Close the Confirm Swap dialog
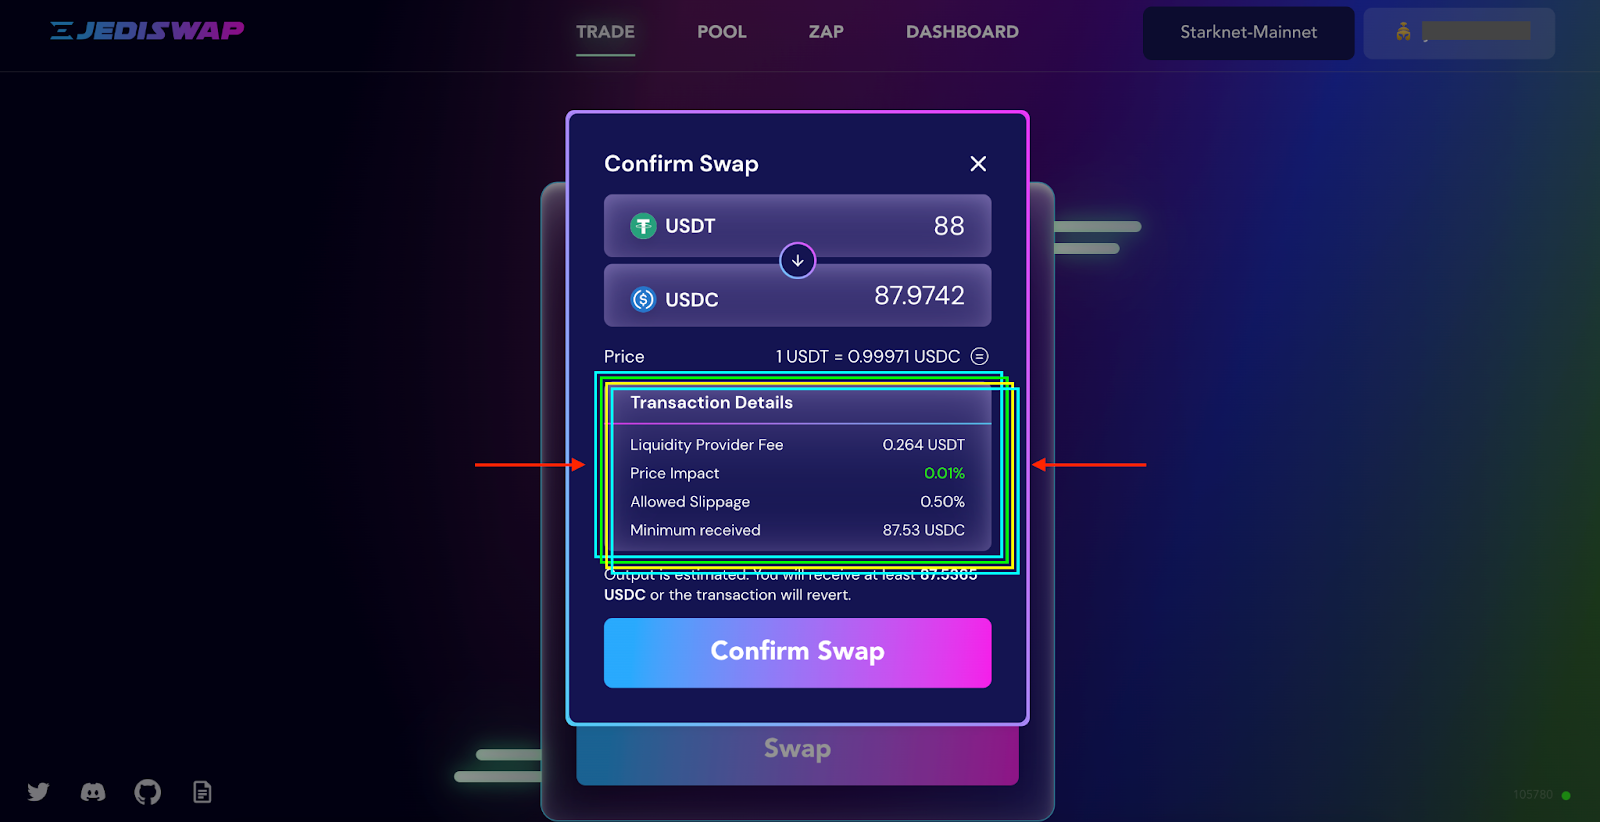This screenshot has height=822, width=1600. (x=978, y=164)
